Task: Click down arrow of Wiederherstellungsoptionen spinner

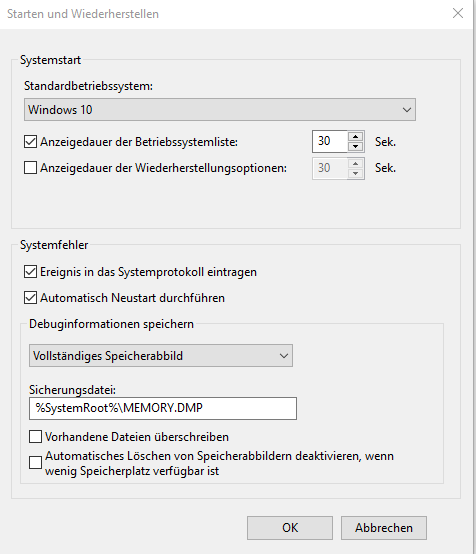Action: click(x=355, y=173)
